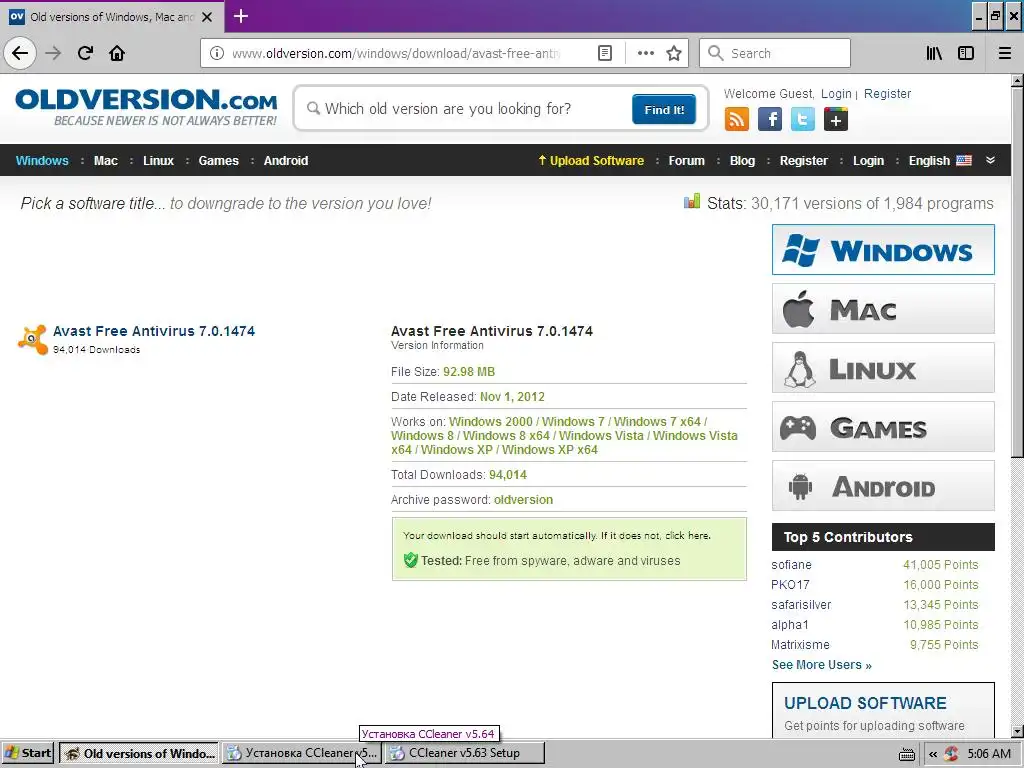Open the Twitter icon

(x=803, y=120)
